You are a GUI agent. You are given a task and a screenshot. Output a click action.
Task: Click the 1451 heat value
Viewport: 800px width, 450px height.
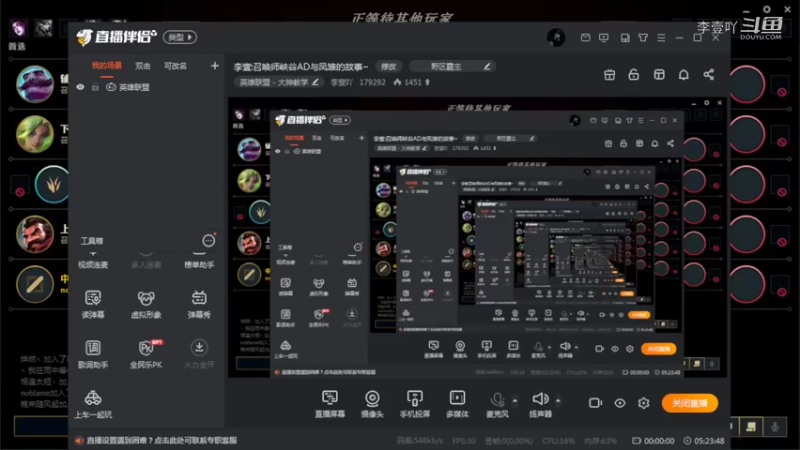coord(413,82)
